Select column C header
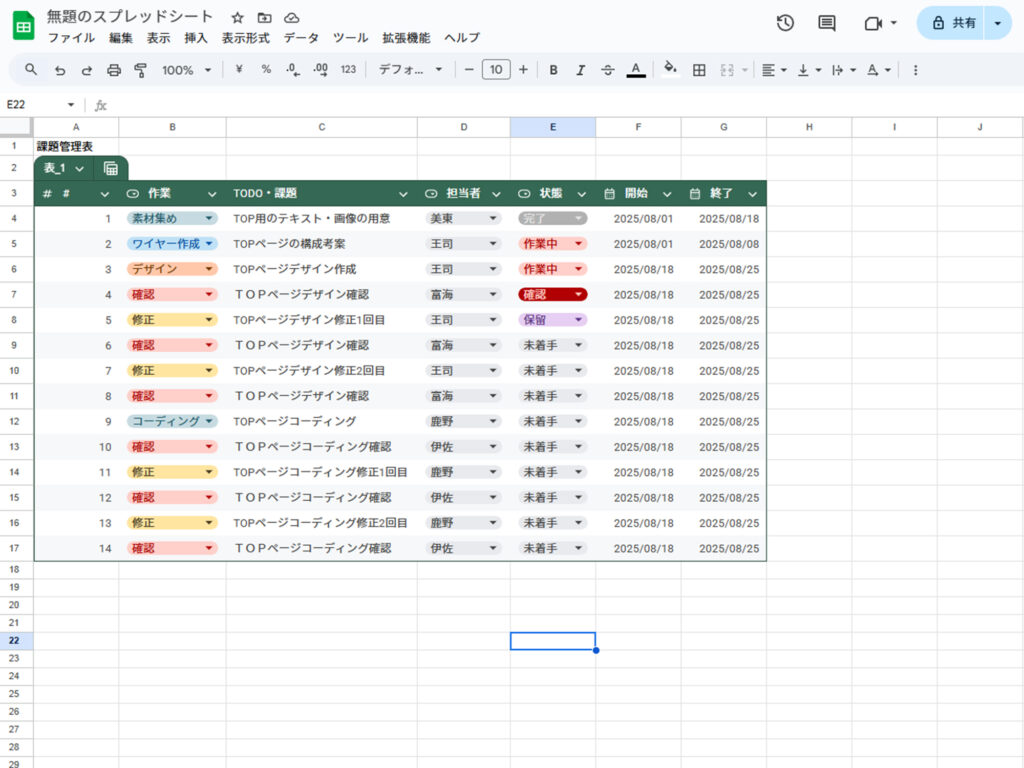 tap(321, 127)
